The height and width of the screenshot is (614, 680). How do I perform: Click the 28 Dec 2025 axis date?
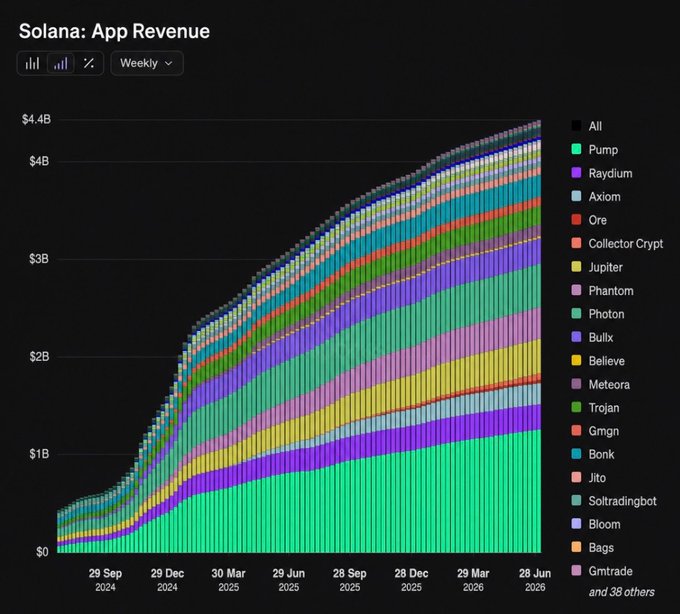[x=411, y=580]
